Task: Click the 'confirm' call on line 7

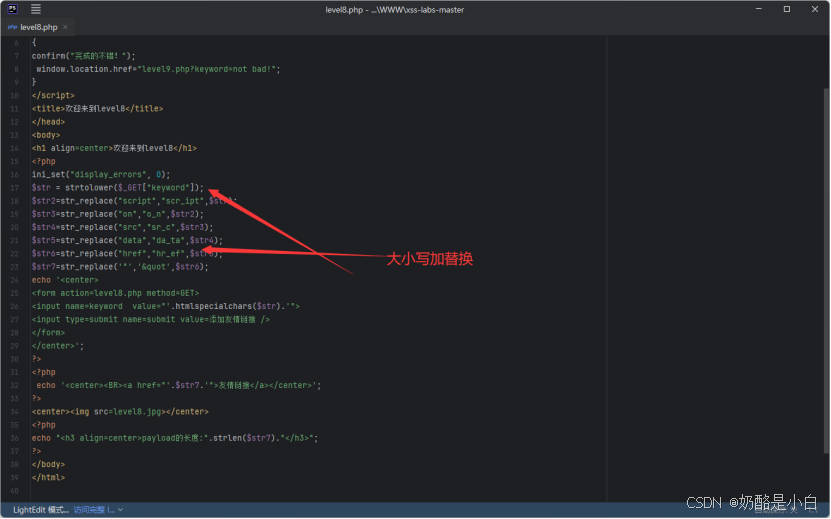Action: [x=48, y=56]
